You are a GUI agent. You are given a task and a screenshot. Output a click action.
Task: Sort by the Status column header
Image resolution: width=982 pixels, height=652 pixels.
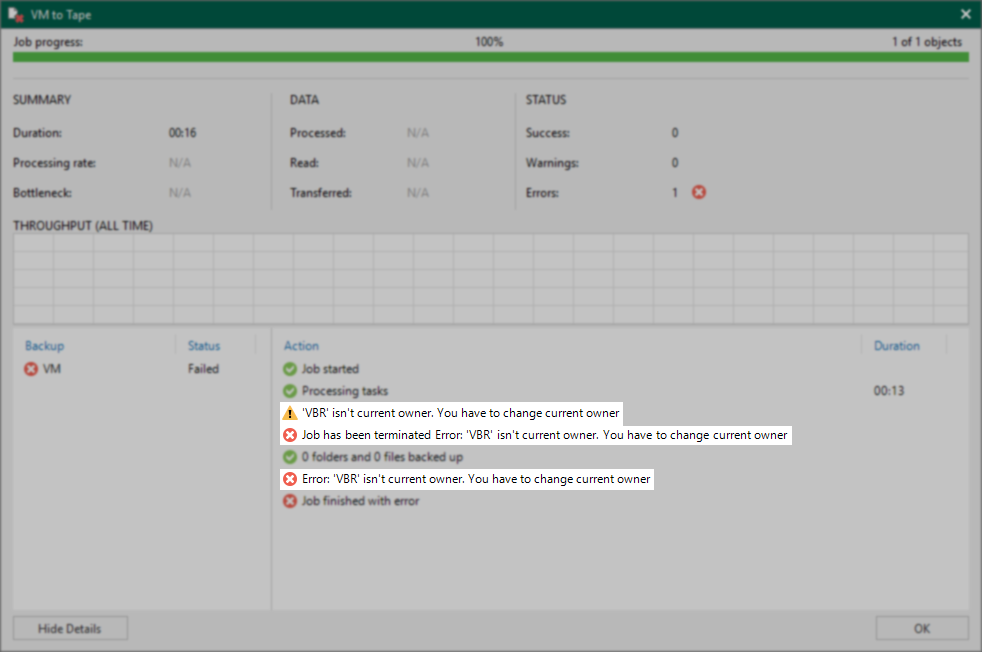click(204, 346)
